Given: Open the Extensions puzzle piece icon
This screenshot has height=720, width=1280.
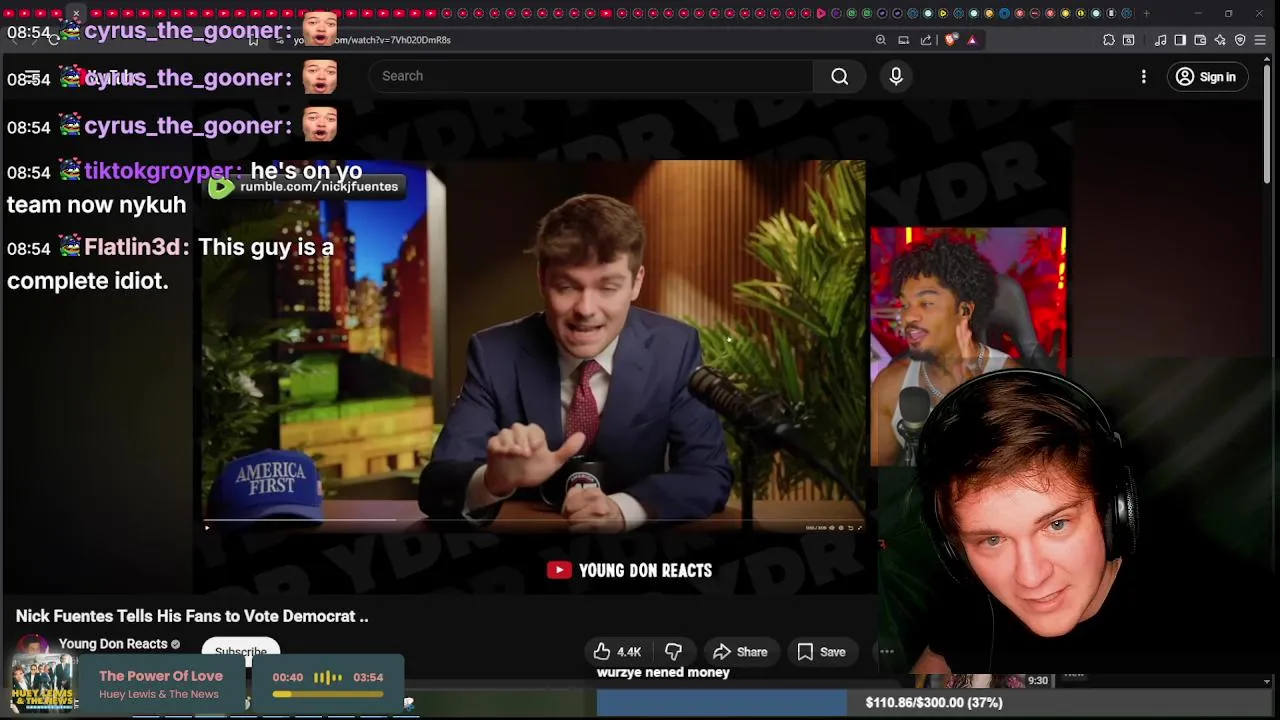Looking at the screenshot, I should click(x=1109, y=40).
